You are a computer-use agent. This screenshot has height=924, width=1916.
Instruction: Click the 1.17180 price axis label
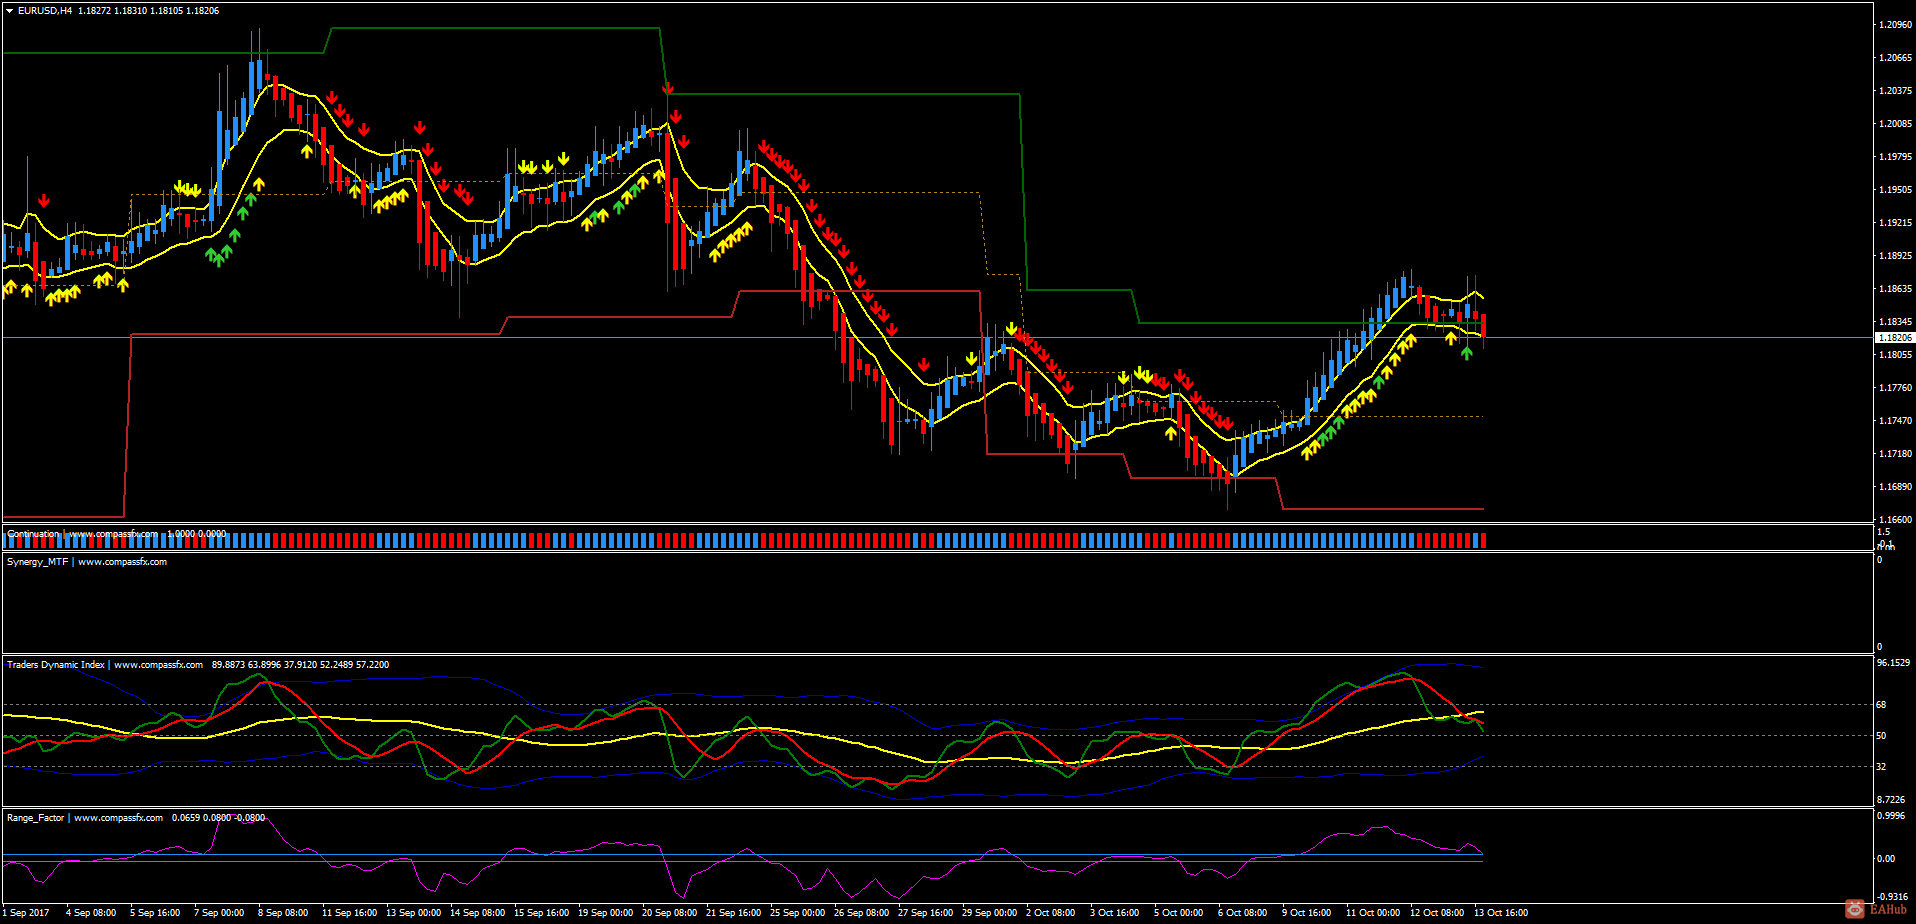(1896, 454)
